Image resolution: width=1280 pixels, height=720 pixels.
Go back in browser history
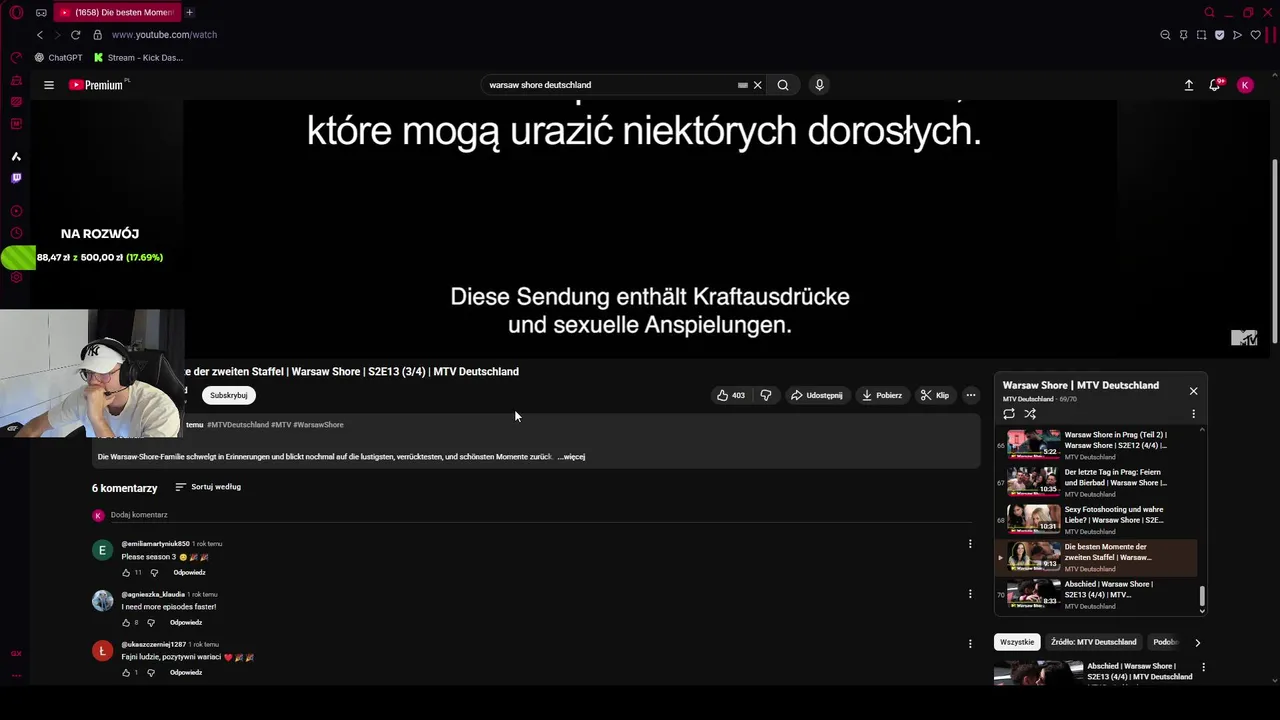pos(39,34)
